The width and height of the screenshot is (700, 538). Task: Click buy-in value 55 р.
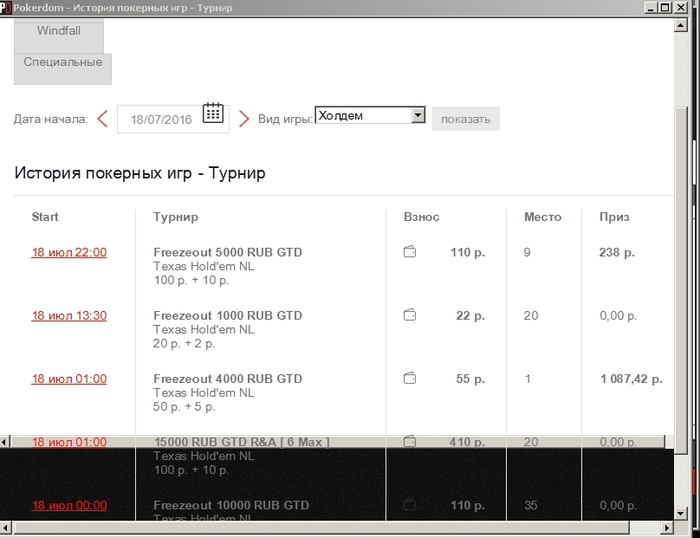(470, 379)
